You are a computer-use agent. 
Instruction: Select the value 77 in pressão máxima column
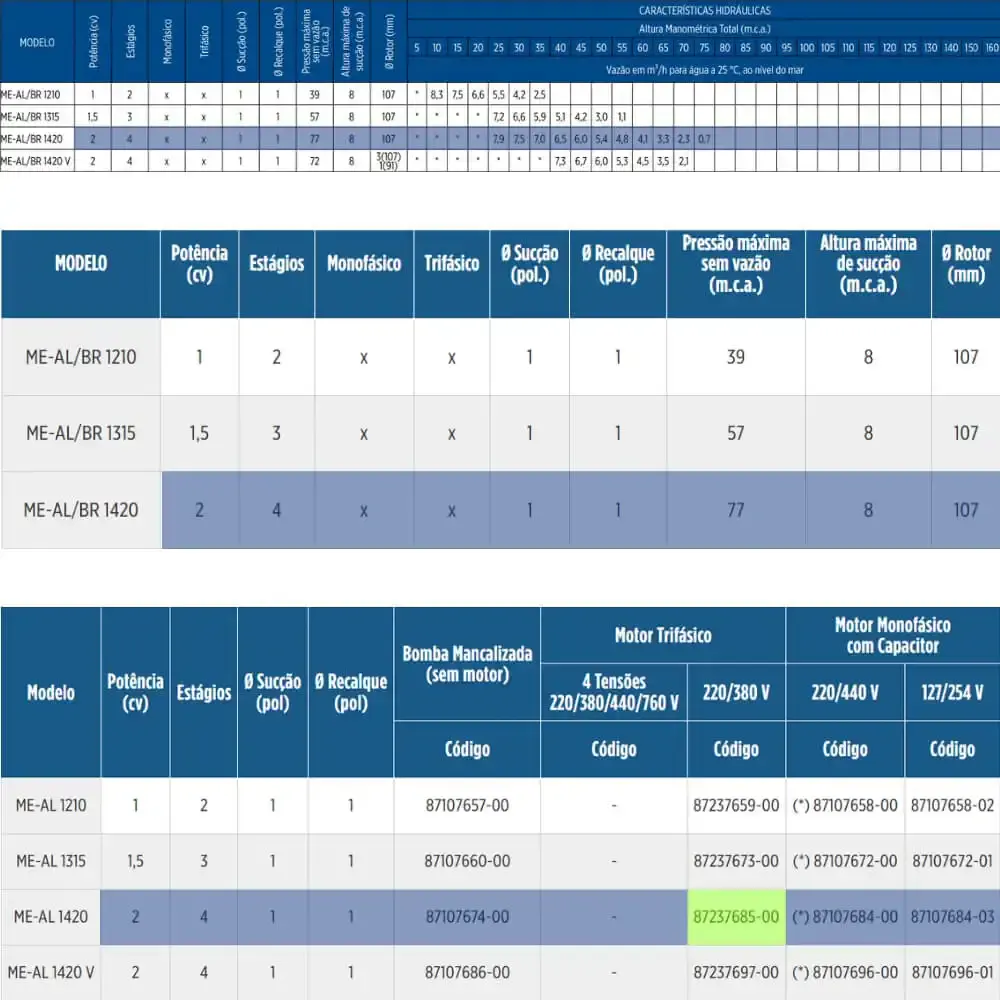point(736,510)
